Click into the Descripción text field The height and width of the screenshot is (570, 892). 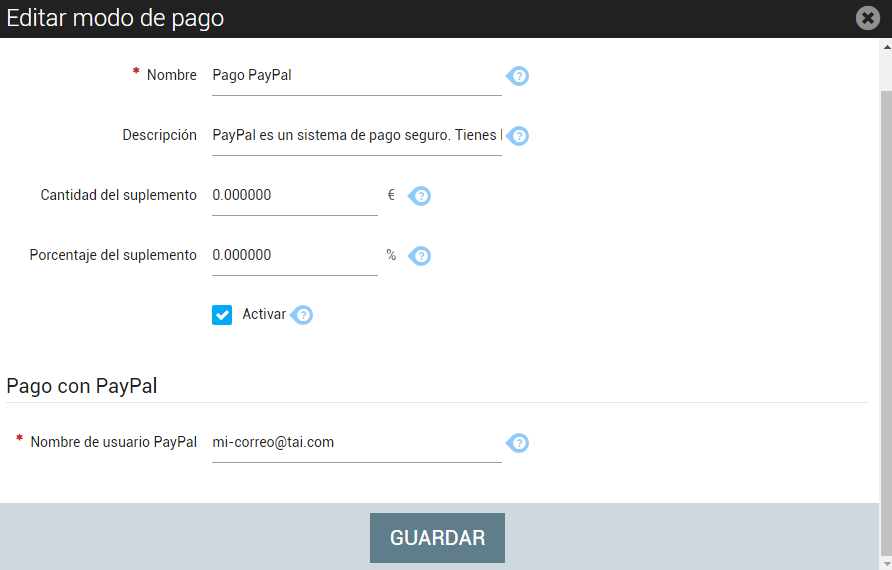(x=357, y=137)
